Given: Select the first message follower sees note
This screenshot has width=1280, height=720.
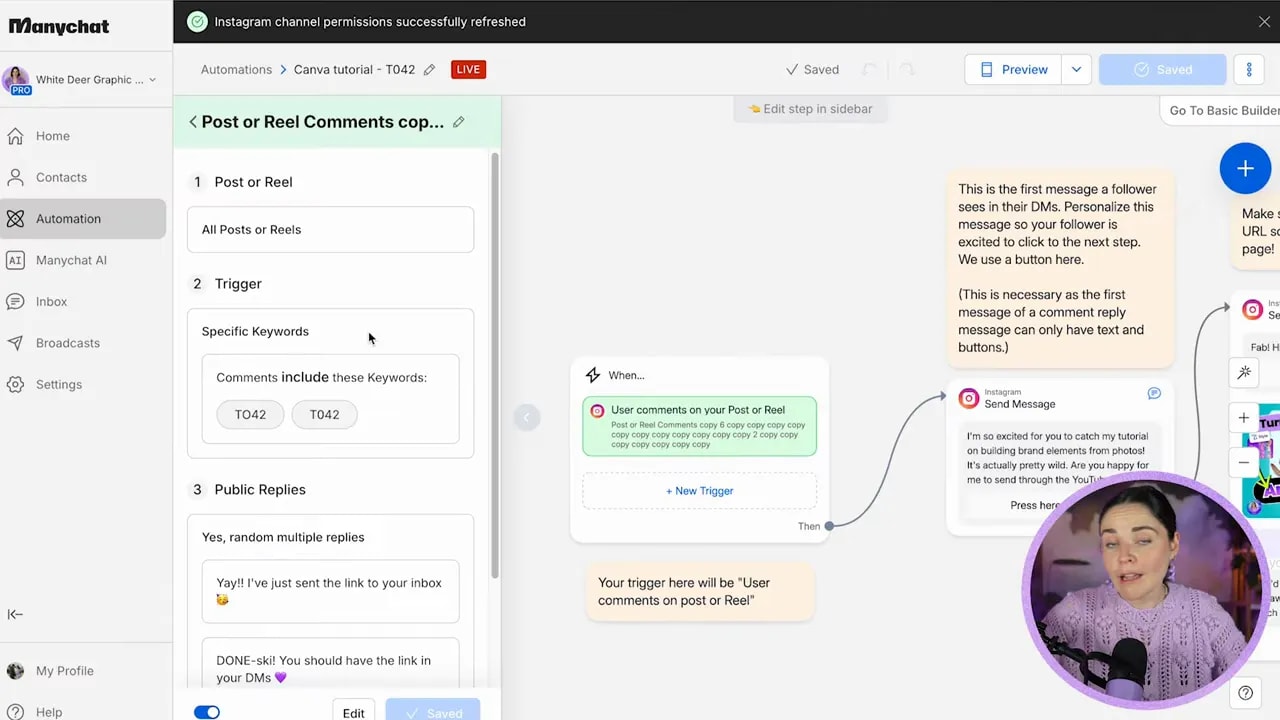Looking at the screenshot, I should pos(1060,268).
